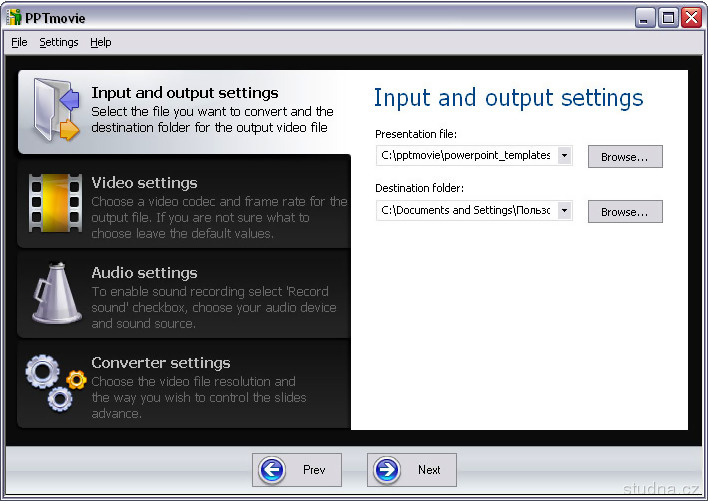
Task: Open the Help menu
Action: point(101,42)
